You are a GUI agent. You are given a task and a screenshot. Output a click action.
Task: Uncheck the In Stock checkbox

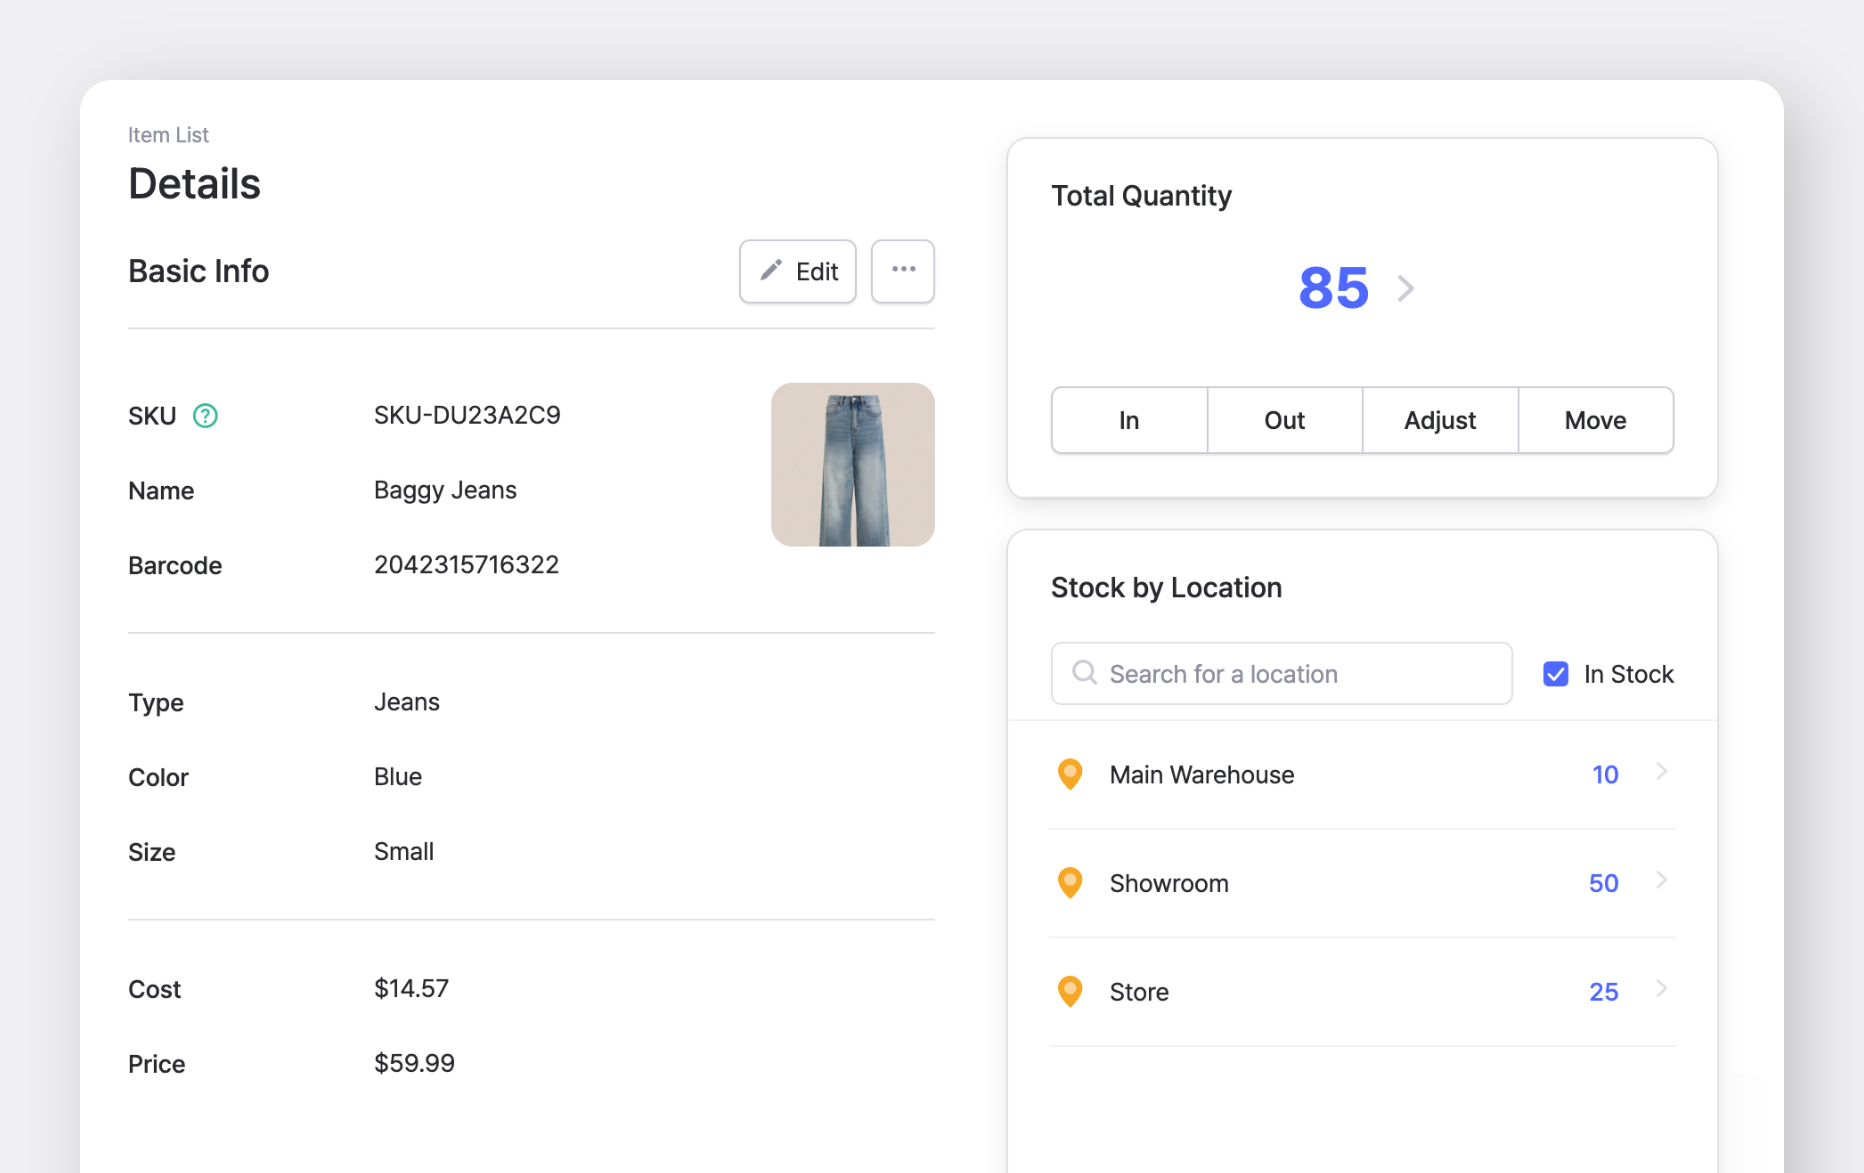[1555, 674]
